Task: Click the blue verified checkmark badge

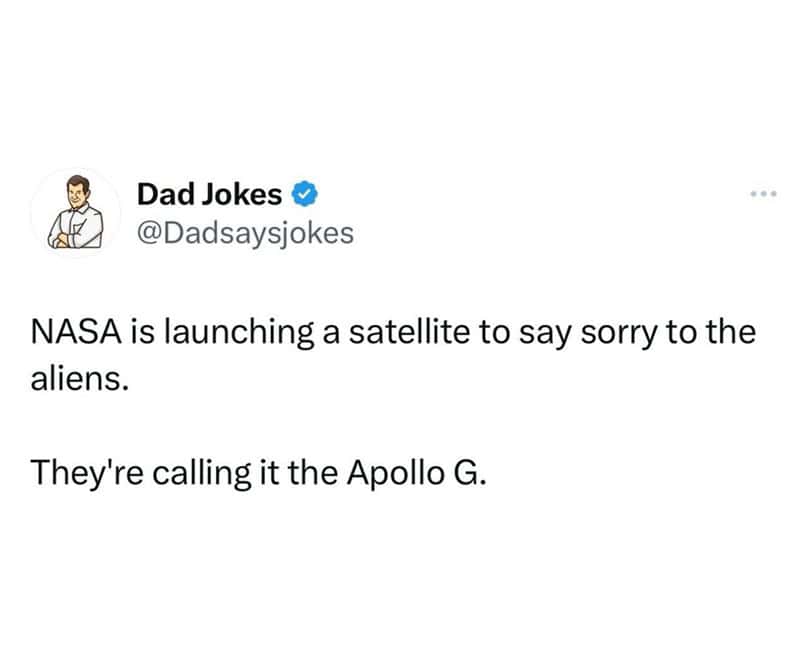Action: pos(305,194)
